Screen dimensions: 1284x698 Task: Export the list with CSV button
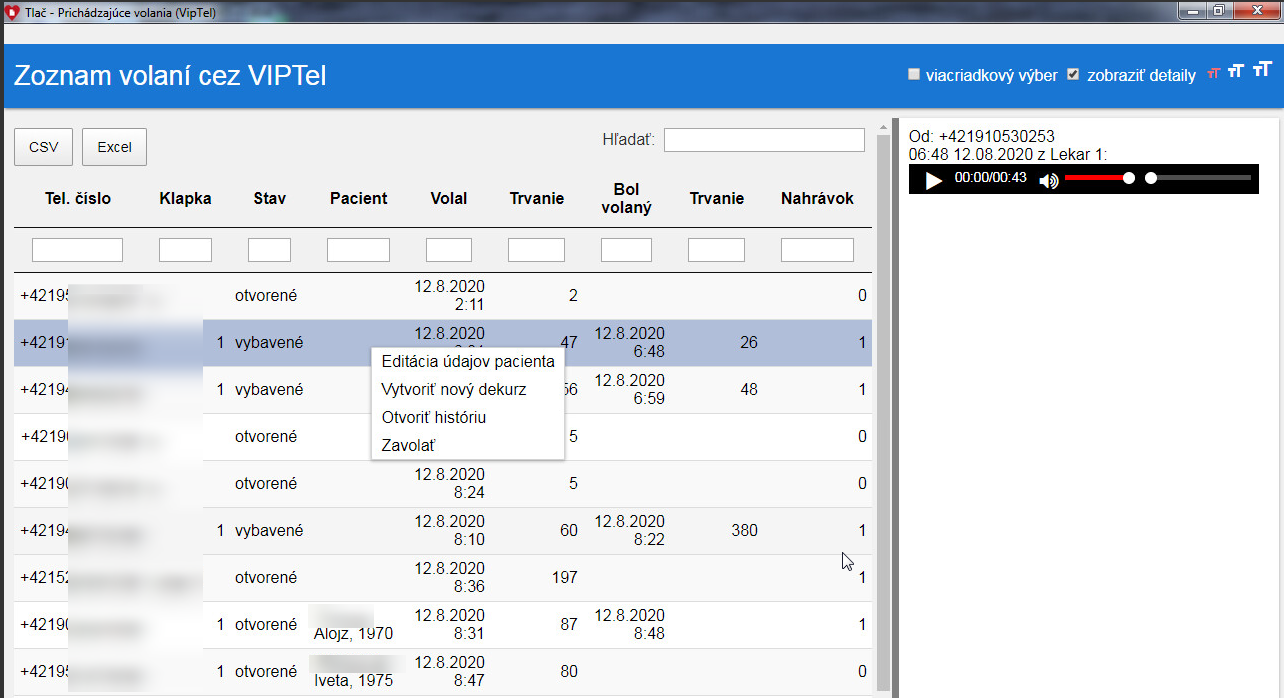(43, 147)
